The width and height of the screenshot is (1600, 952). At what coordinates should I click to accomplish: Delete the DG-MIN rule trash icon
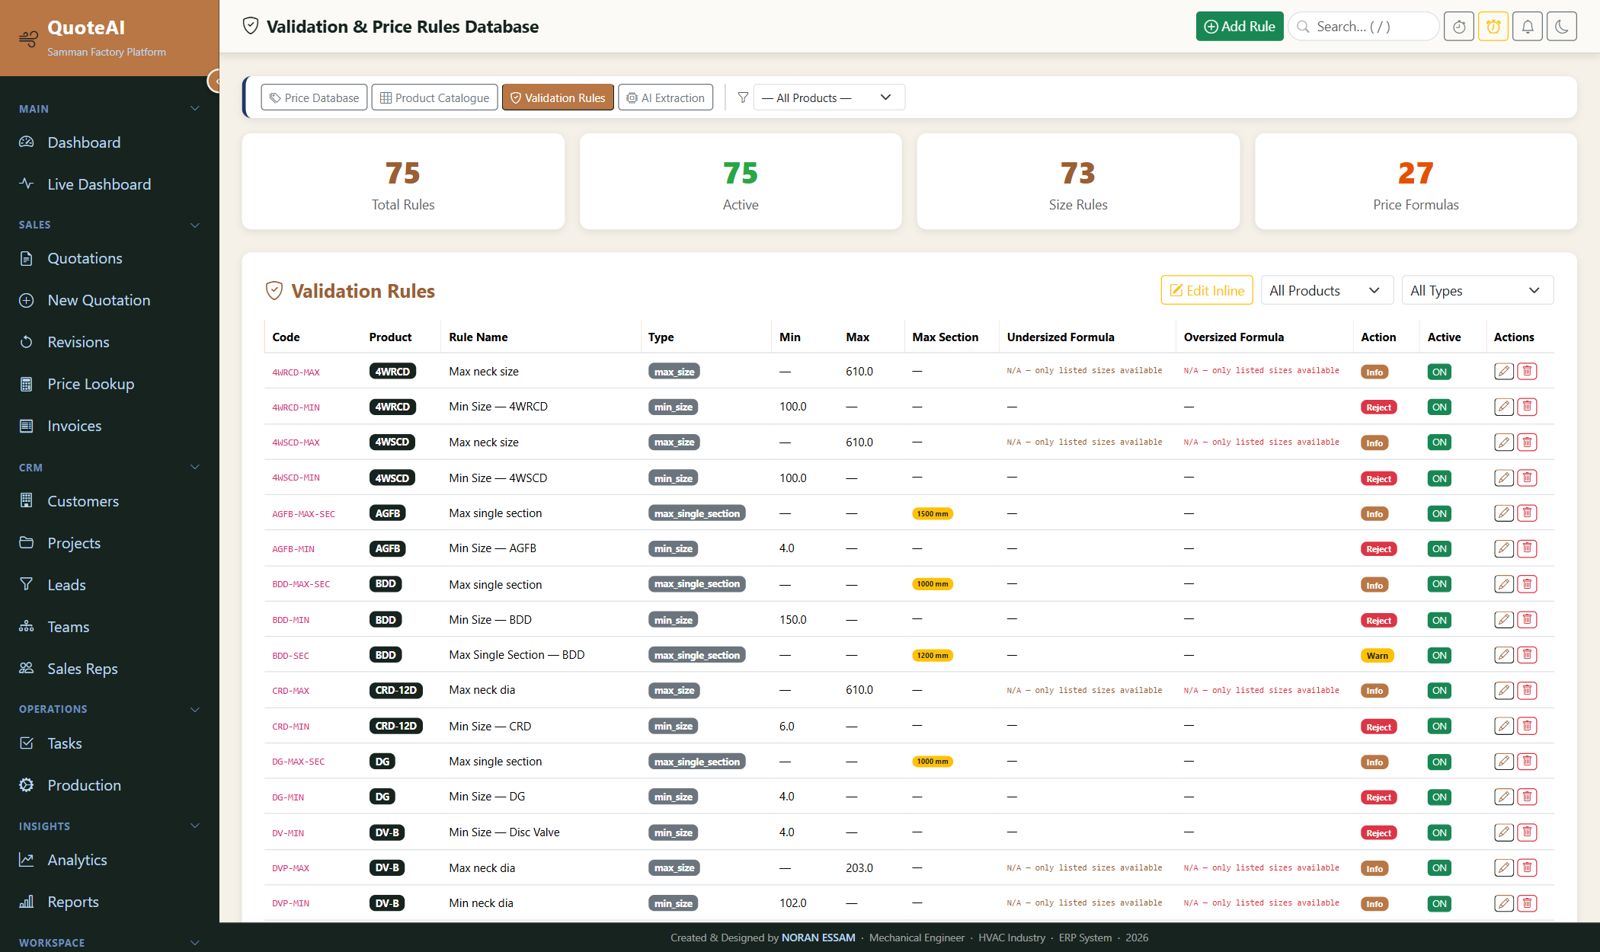(1527, 797)
